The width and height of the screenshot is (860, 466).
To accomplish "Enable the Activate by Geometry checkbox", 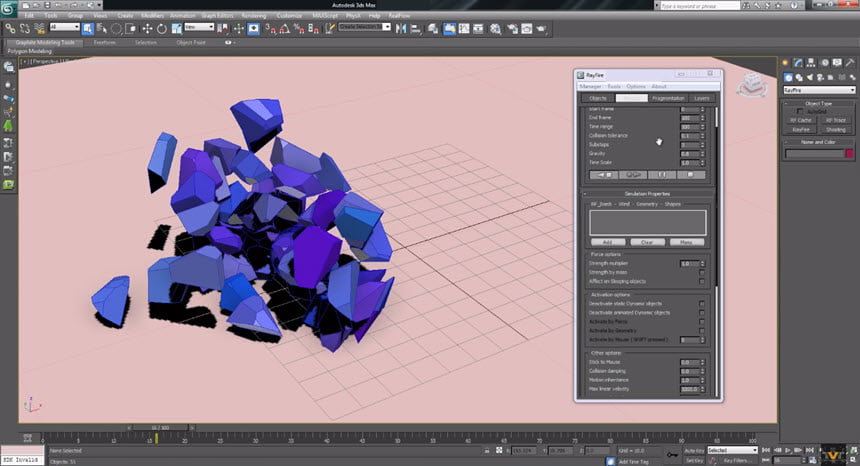I will pyautogui.click(x=702, y=331).
